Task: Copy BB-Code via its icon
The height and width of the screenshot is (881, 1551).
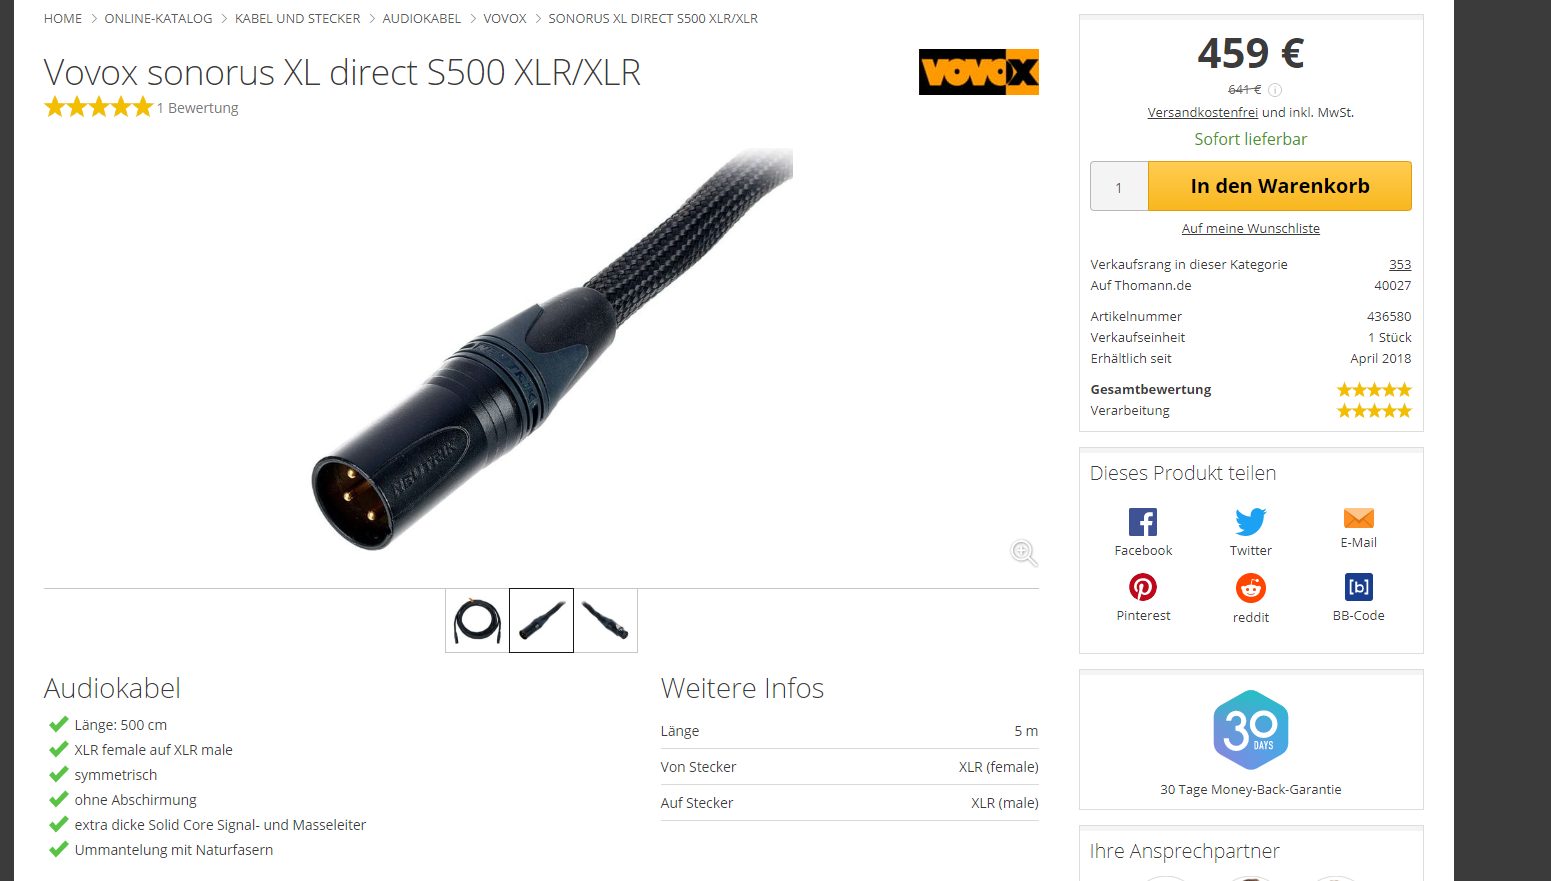Action: click(x=1358, y=587)
